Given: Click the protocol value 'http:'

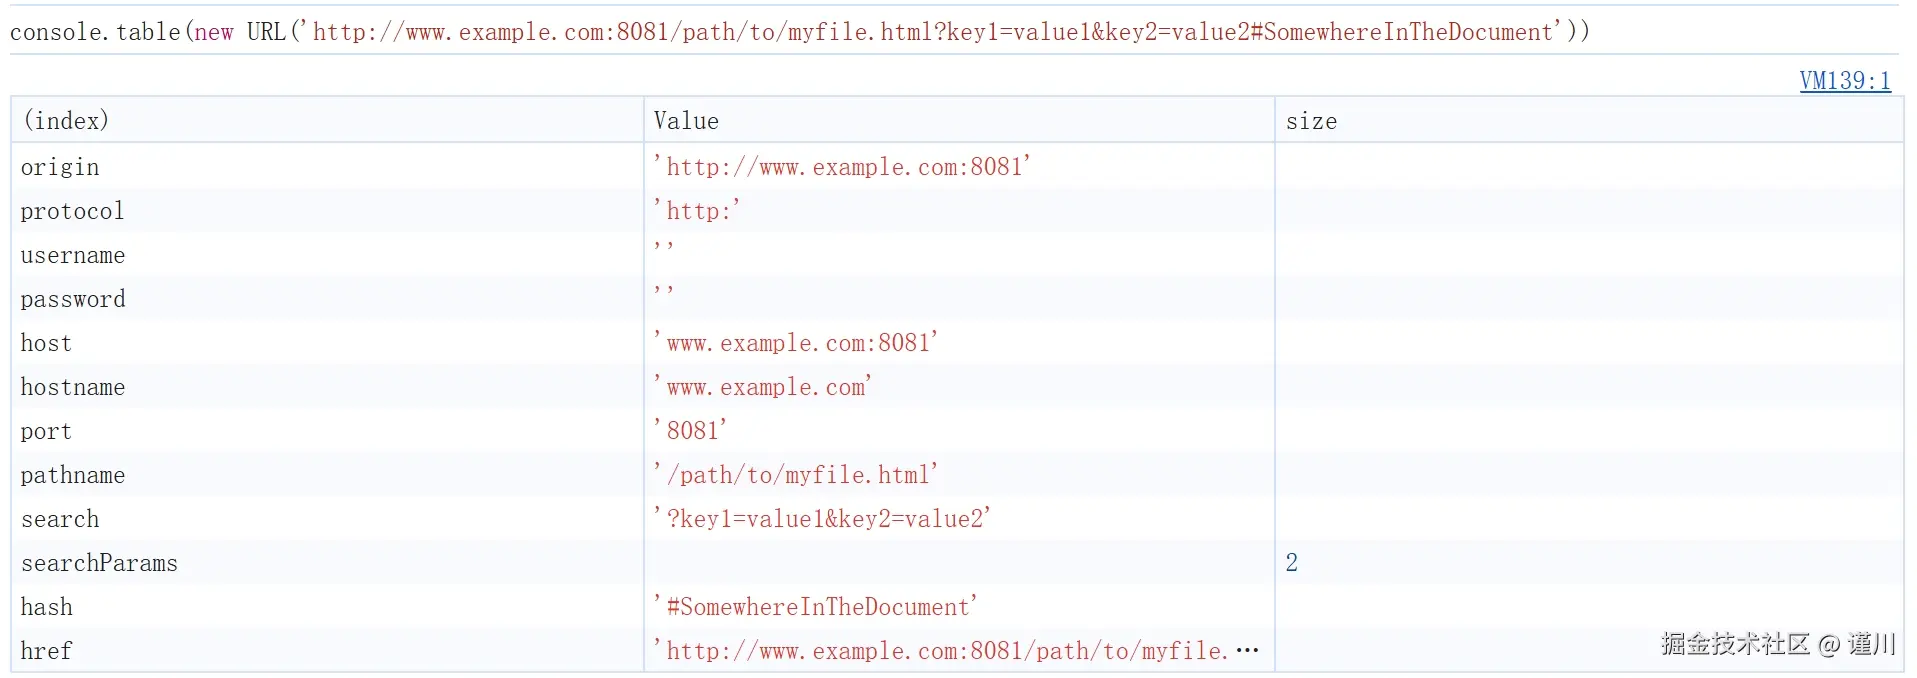Looking at the screenshot, I should click(x=697, y=210).
